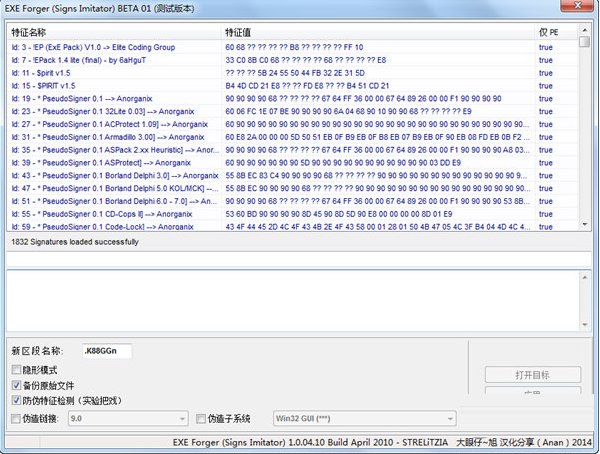Close the EXE Forger window
The width and height of the screenshot is (600, 454).
click(578, 5)
